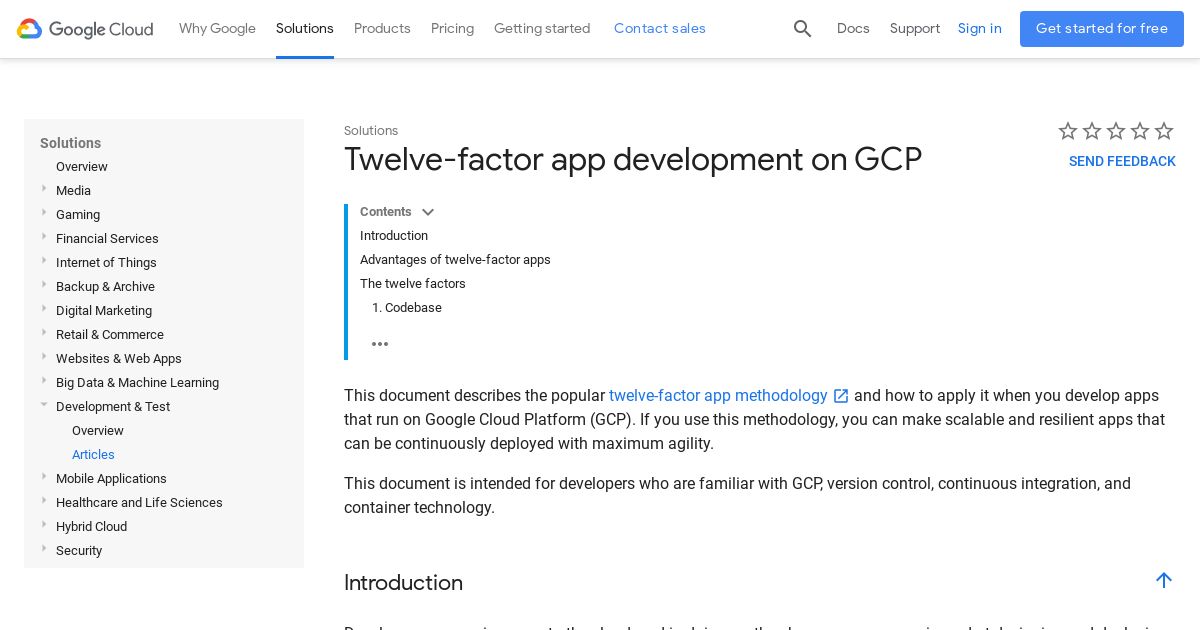Expand the Financial Services arrow
Viewport: 1200px width, 630px height.
pyautogui.click(x=44, y=237)
